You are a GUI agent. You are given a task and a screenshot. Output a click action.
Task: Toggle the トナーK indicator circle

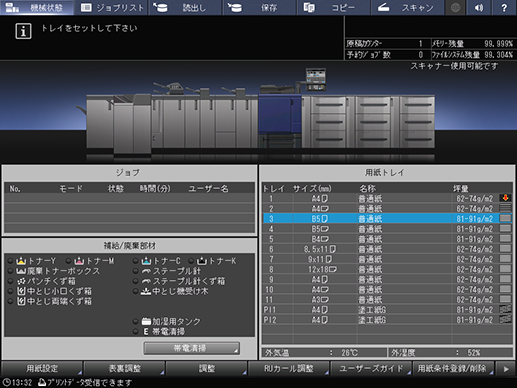[x=191, y=261]
